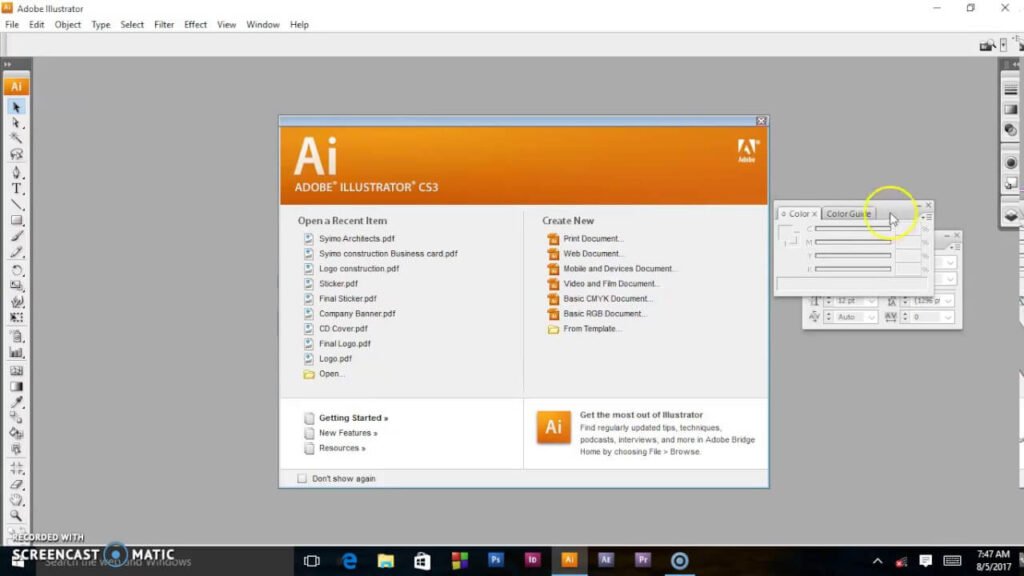Open the Stroke panel from the right dock

(x=1010, y=90)
